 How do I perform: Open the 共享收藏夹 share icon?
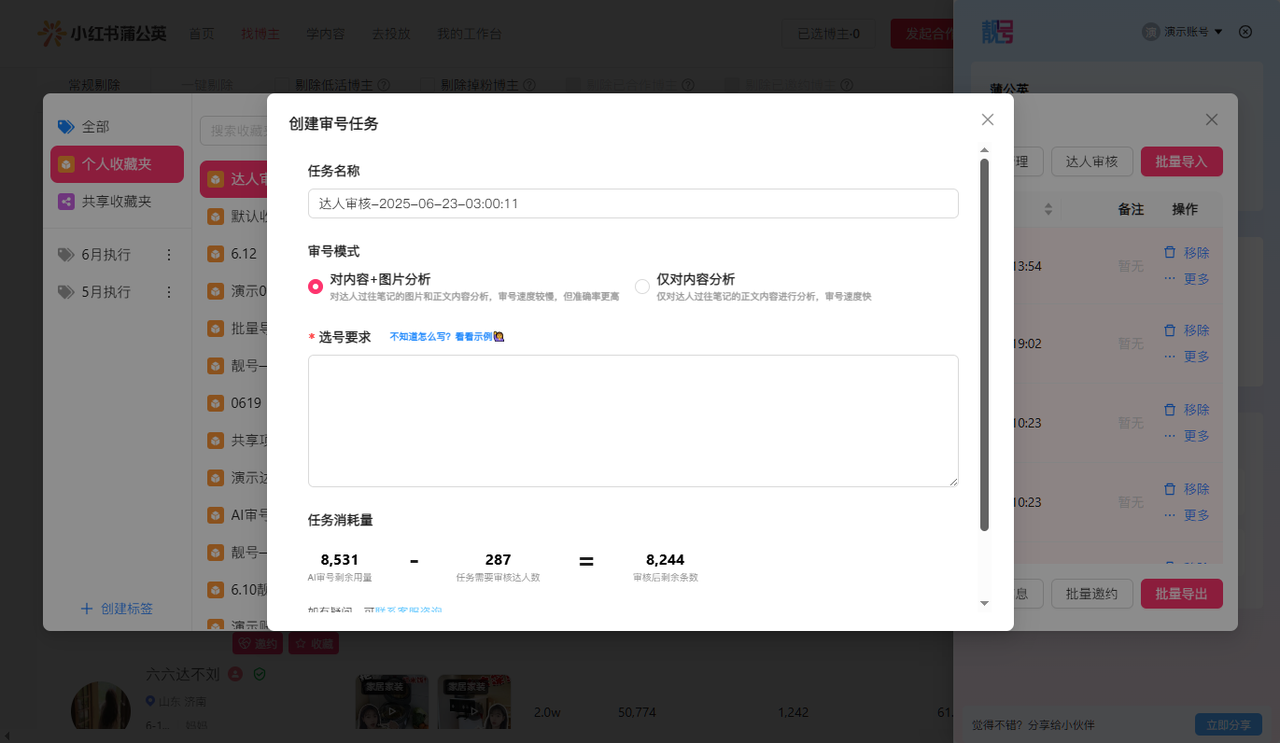[66, 201]
